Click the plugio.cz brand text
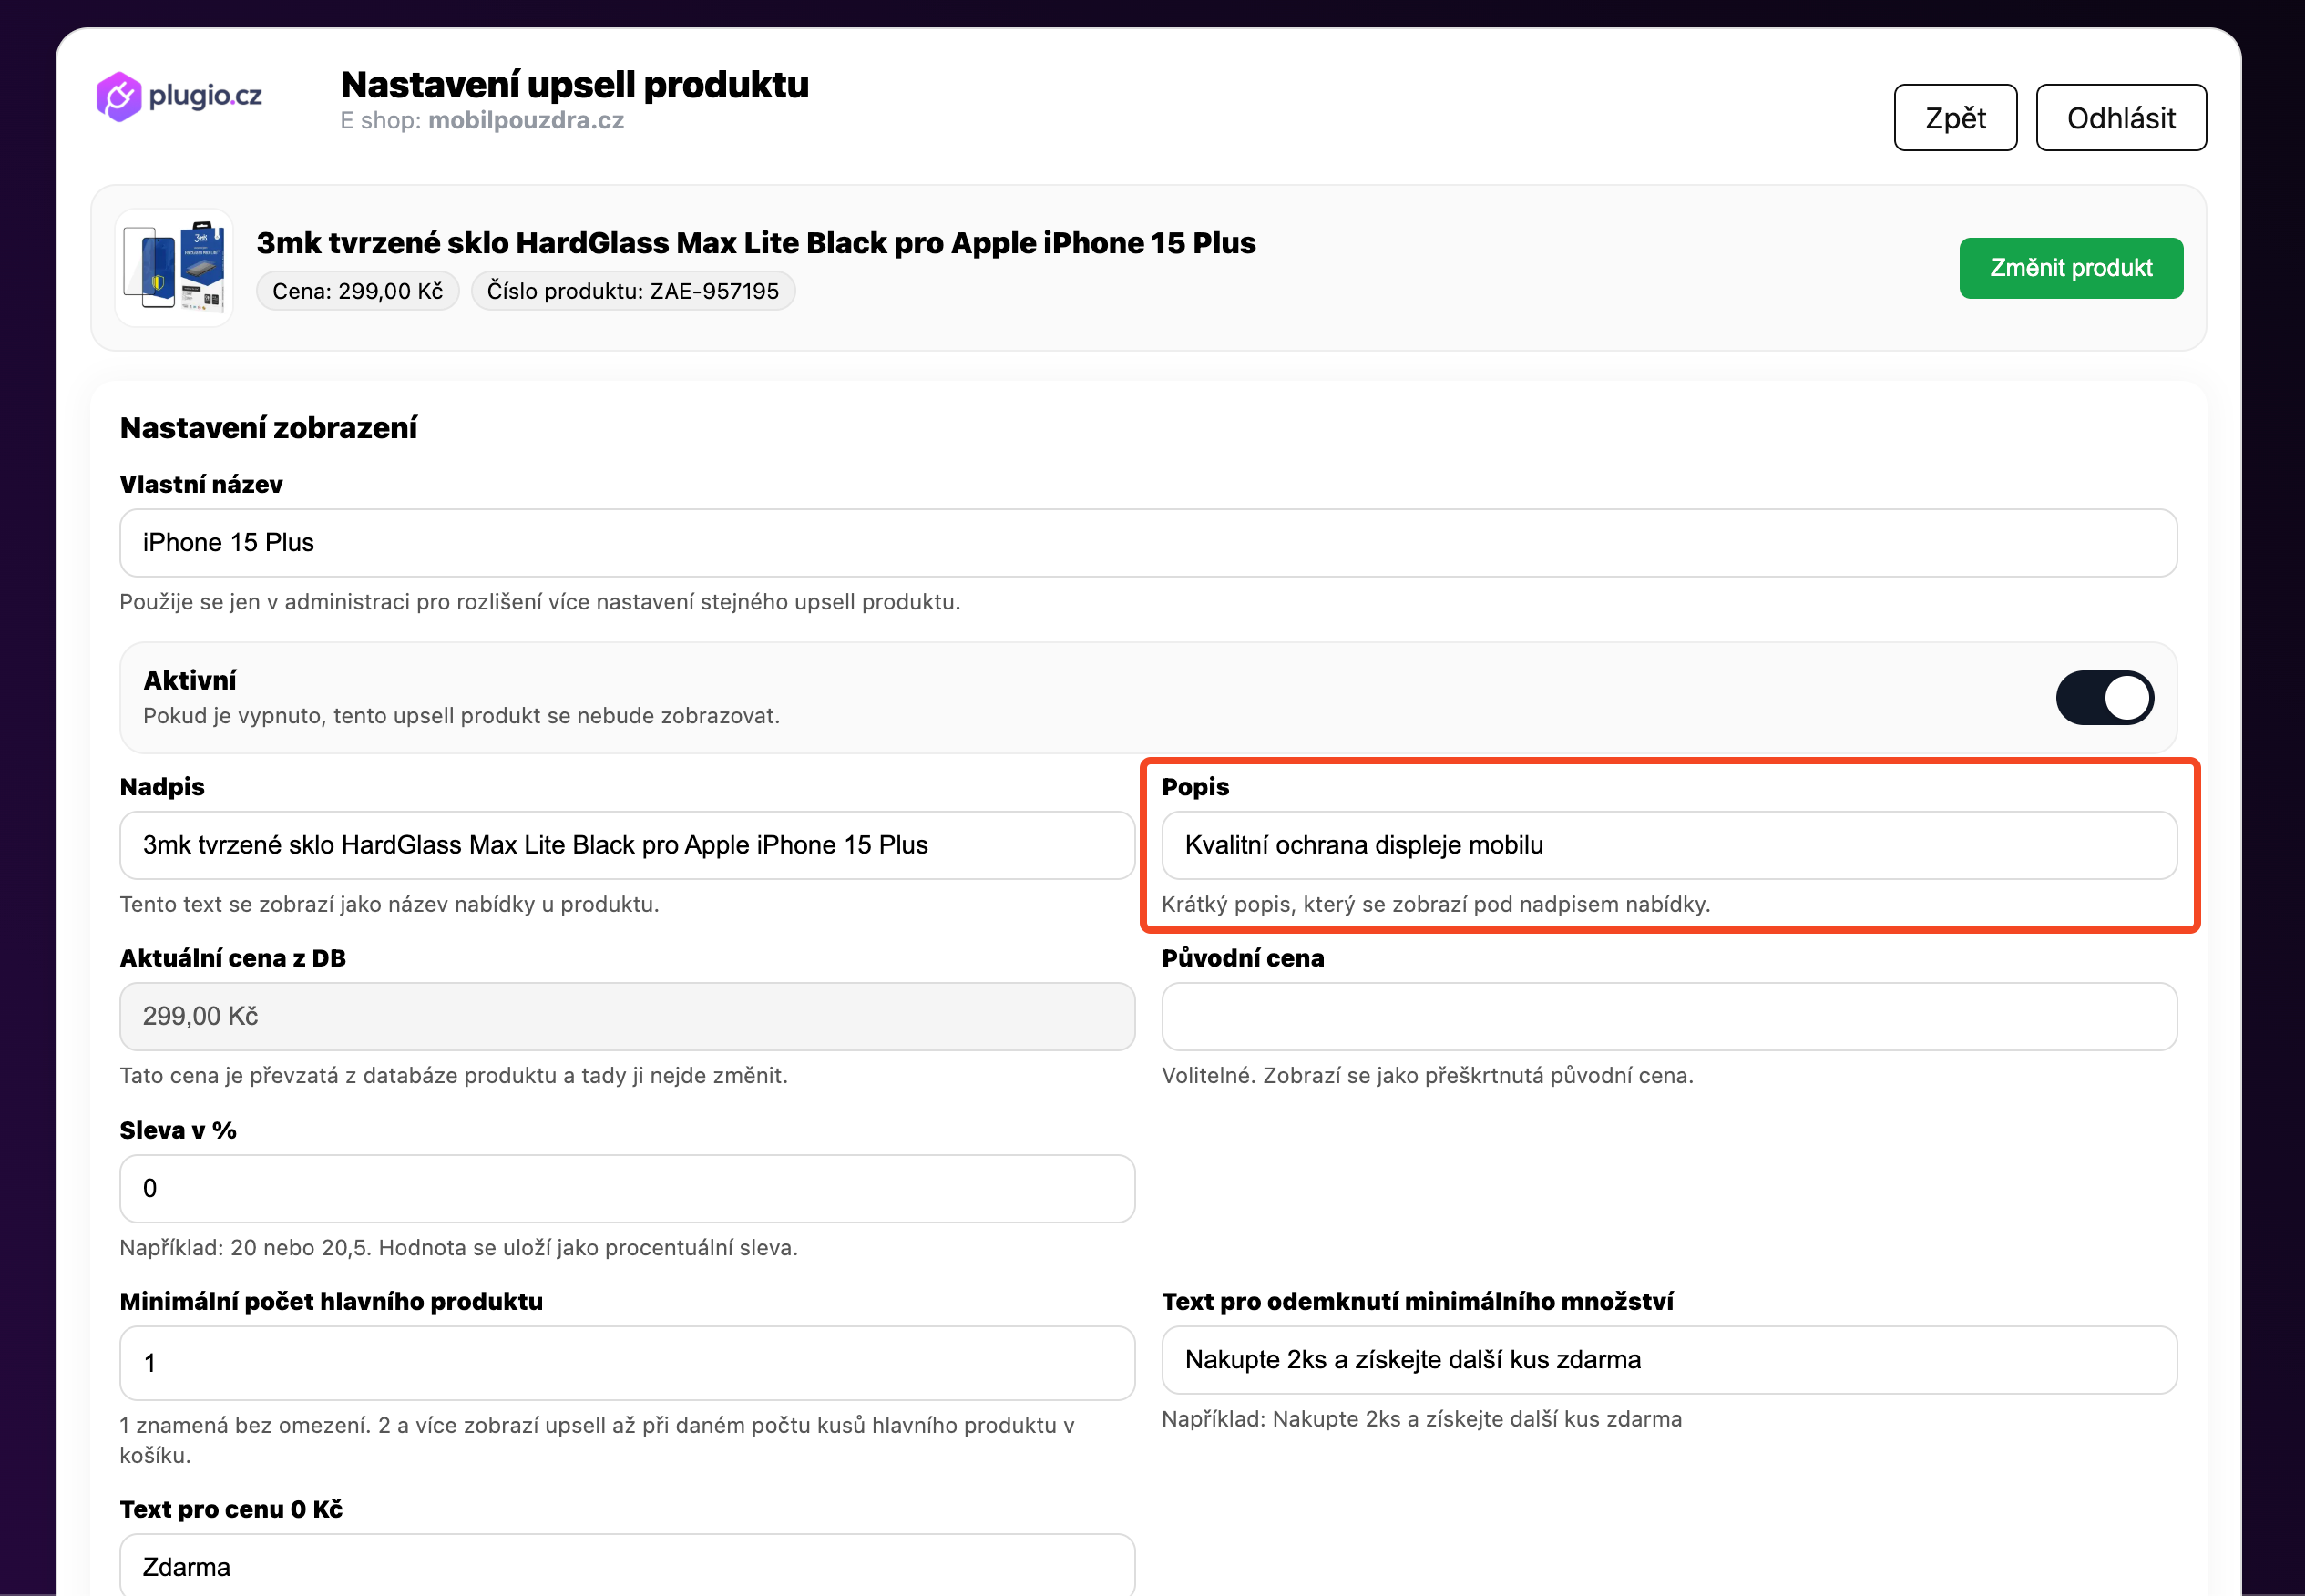Image resolution: width=2305 pixels, height=1596 pixels. coord(205,97)
